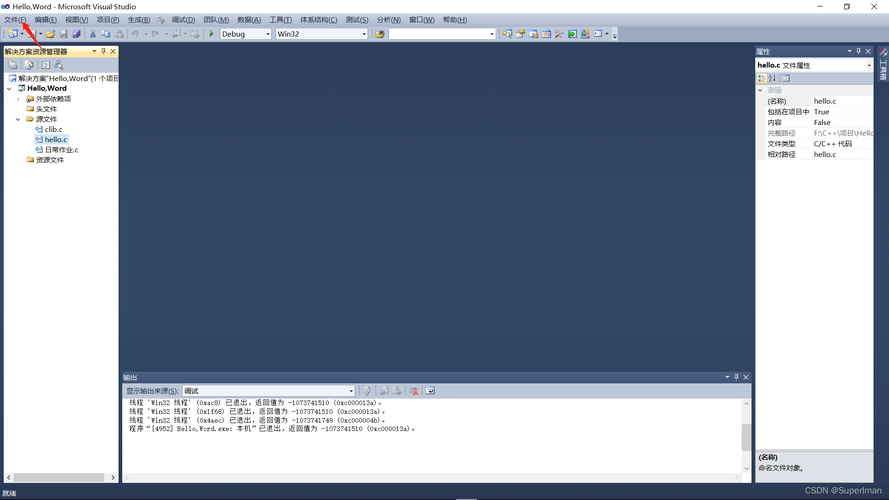This screenshot has width=889, height=500.
Task: Click the Paste toolbar icon
Action: point(119,34)
